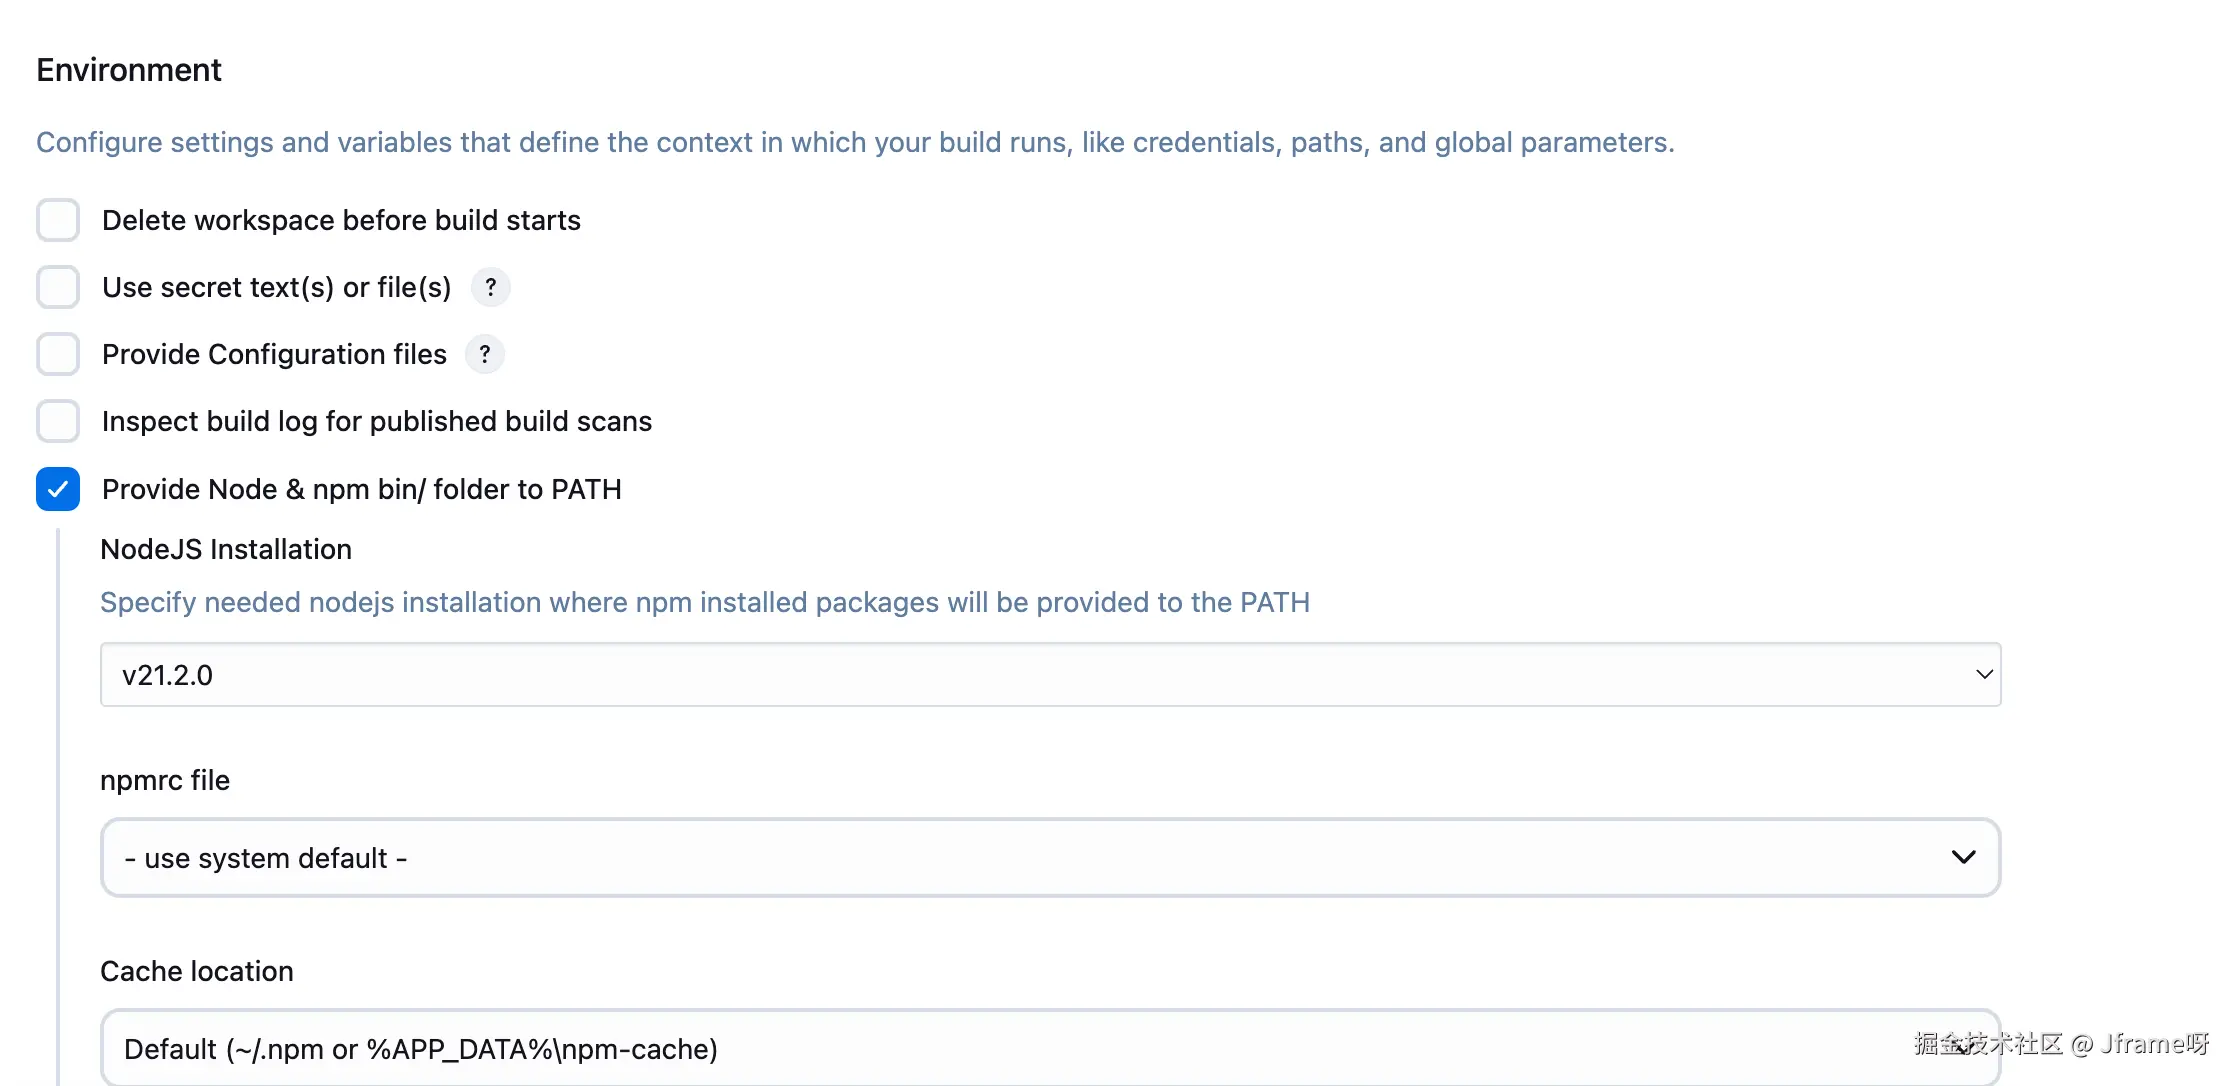Screen dimensions: 2238x1086
Task: Click help icon beside Provide Configuration files
Action: pyautogui.click(x=485, y=355)
